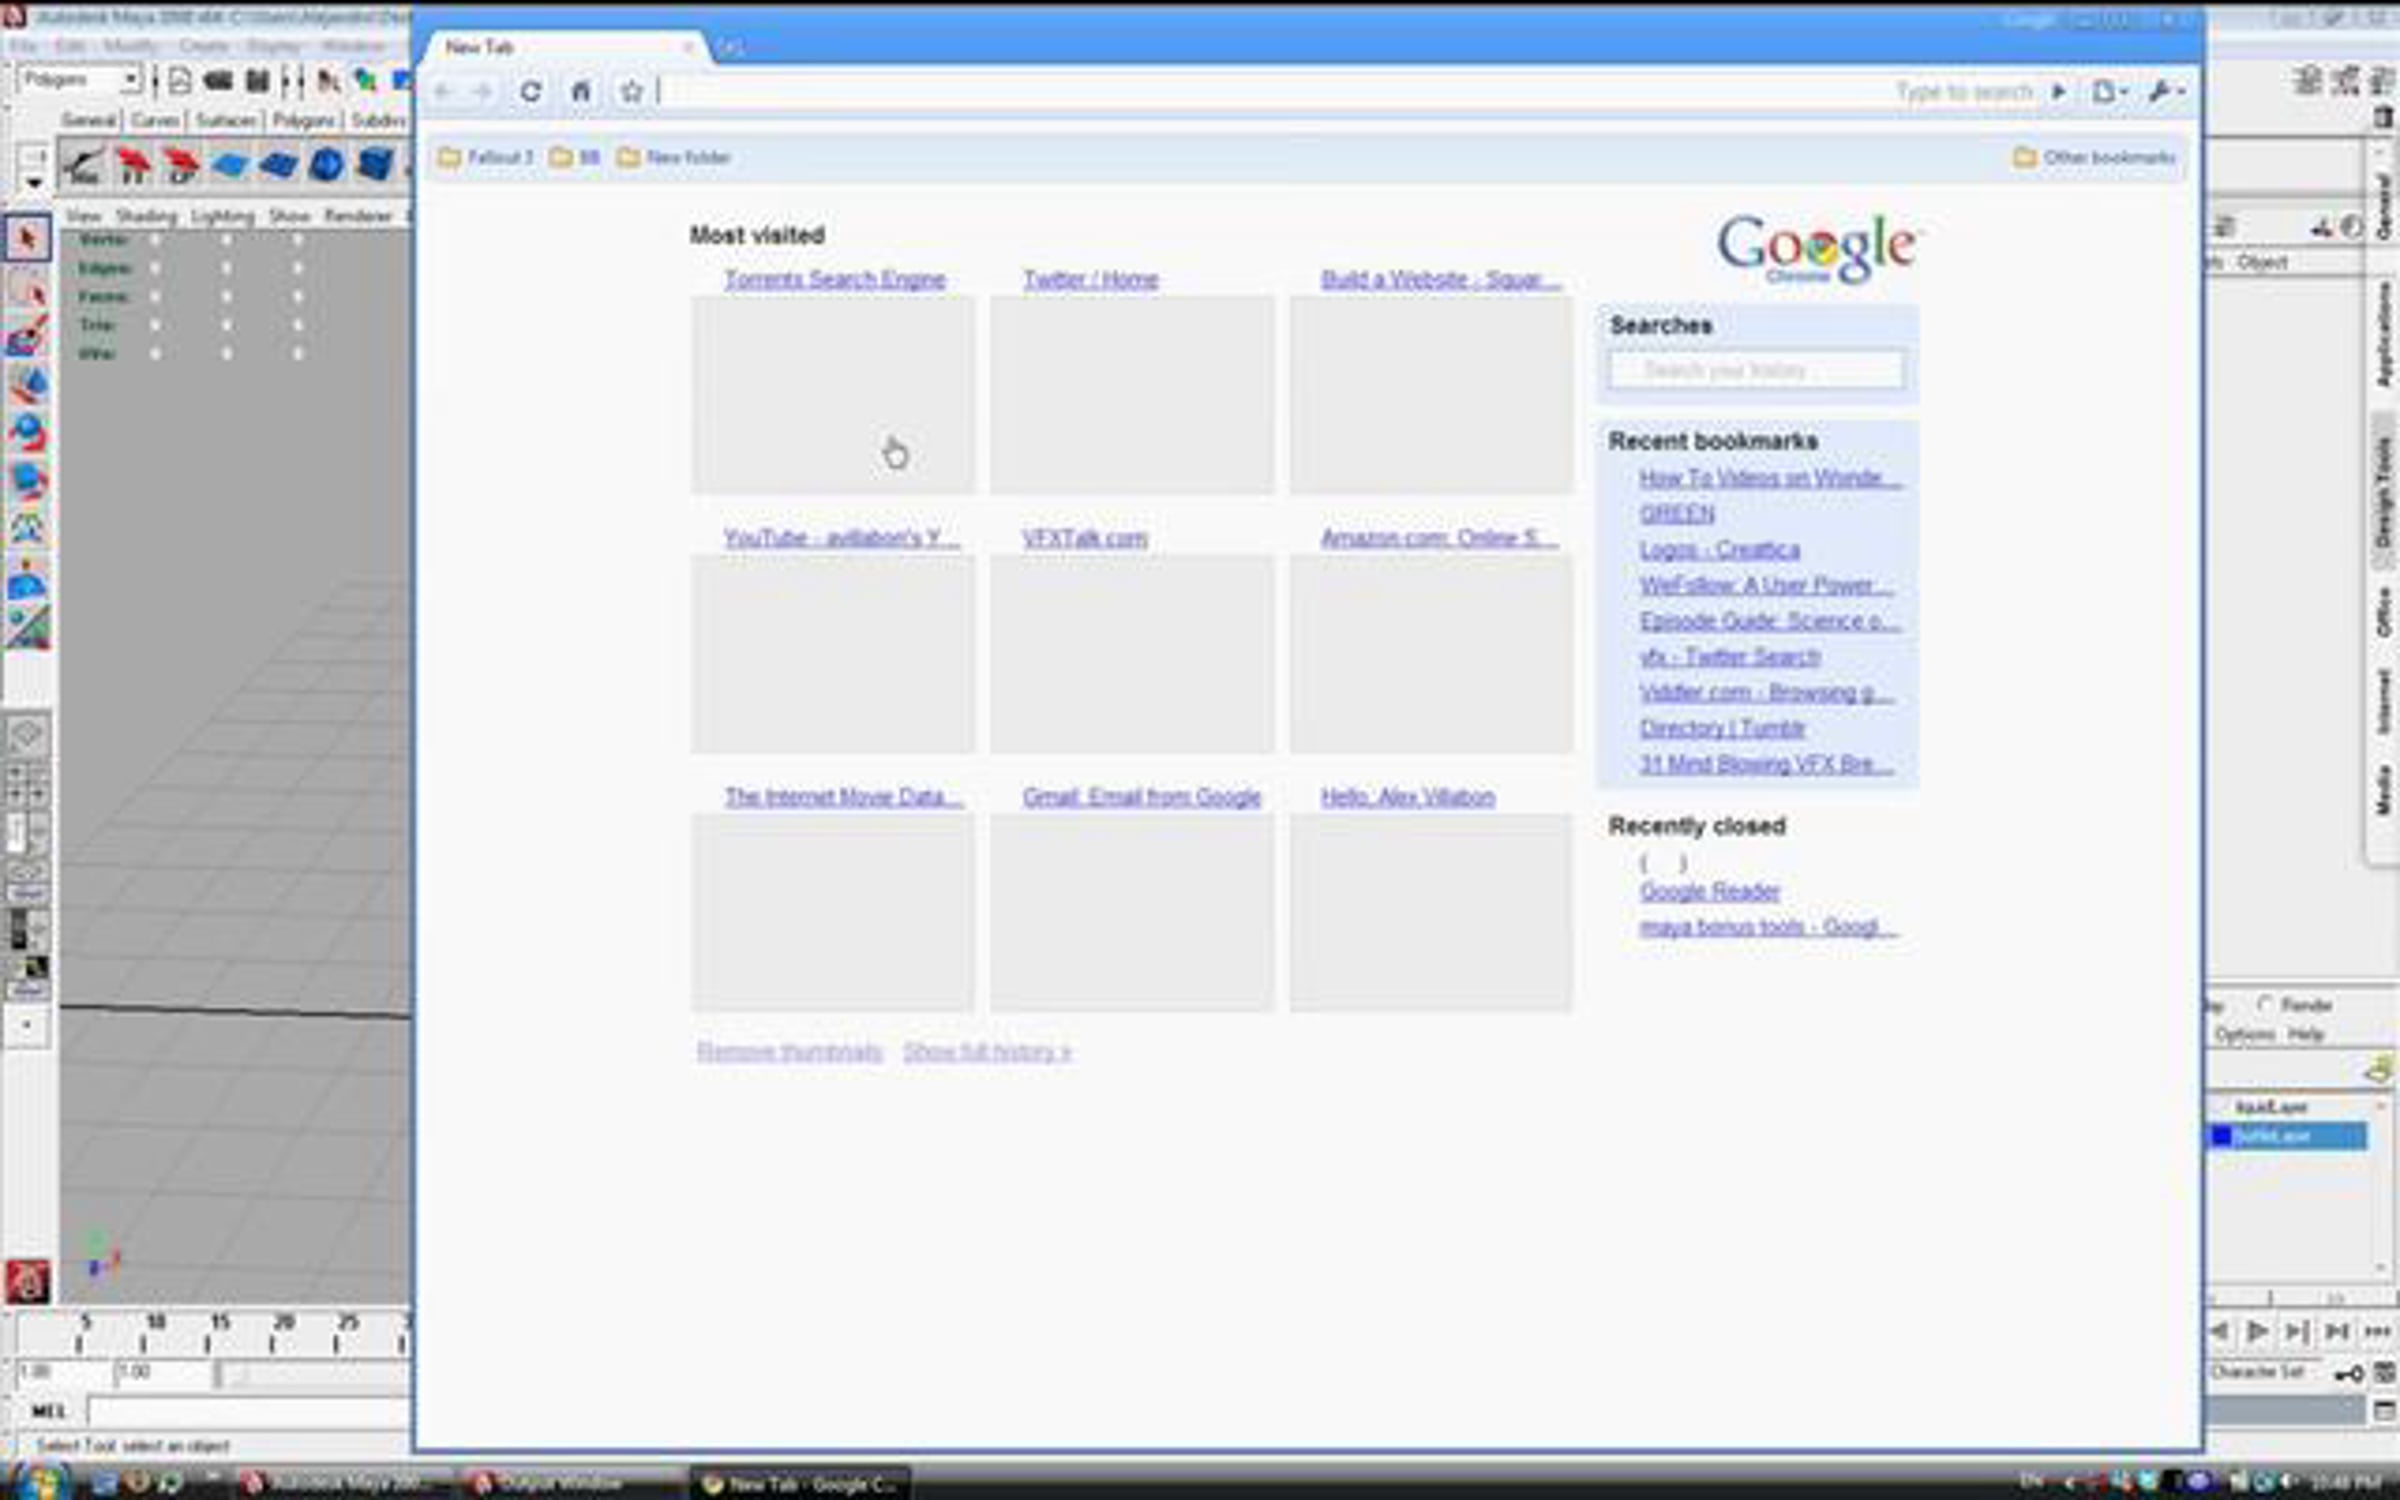Bookmark this page with the star icon
Viewport: 2400px width, 1500px height.
click(632, 92)
